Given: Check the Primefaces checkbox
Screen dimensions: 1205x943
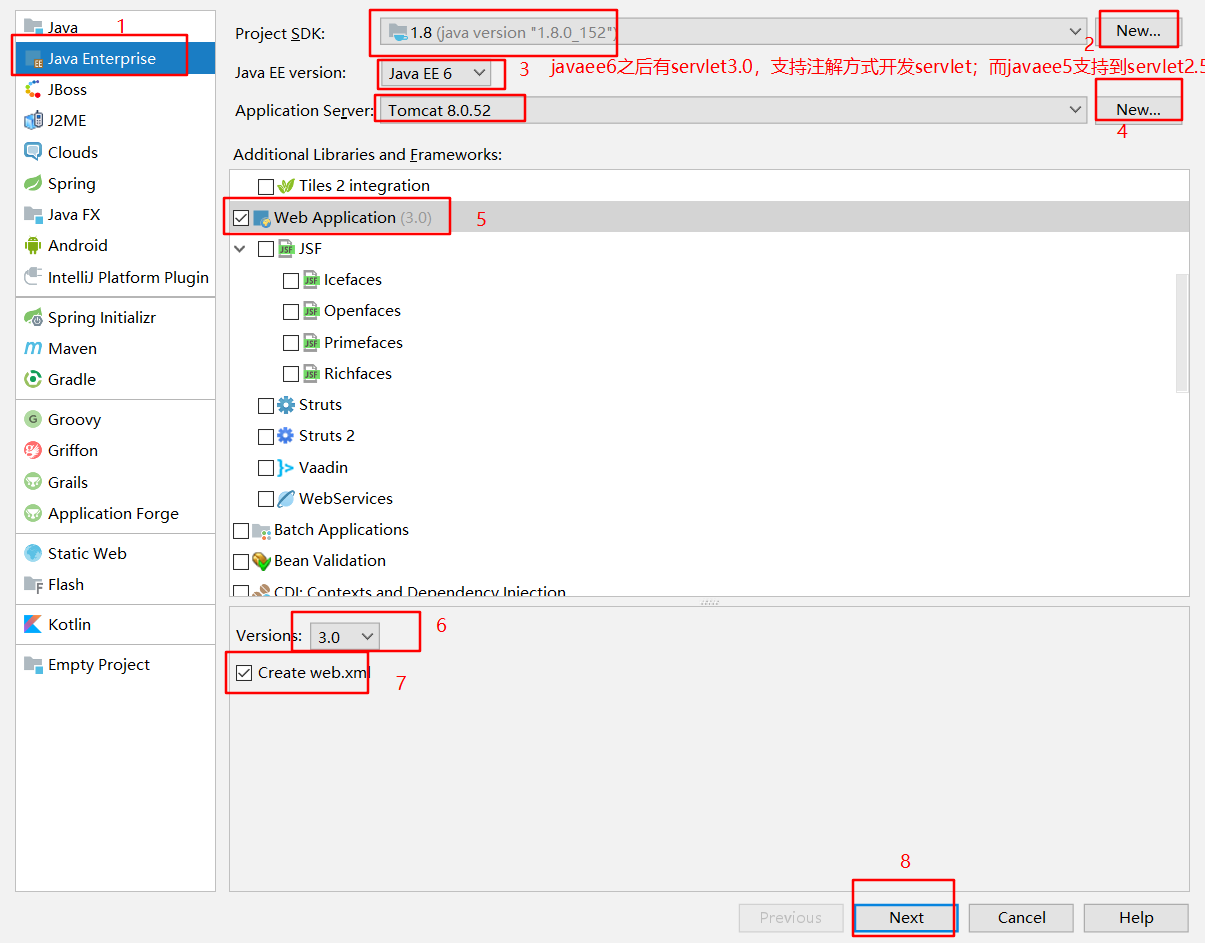Looking at the screenshot, I should tap(291, 343).
